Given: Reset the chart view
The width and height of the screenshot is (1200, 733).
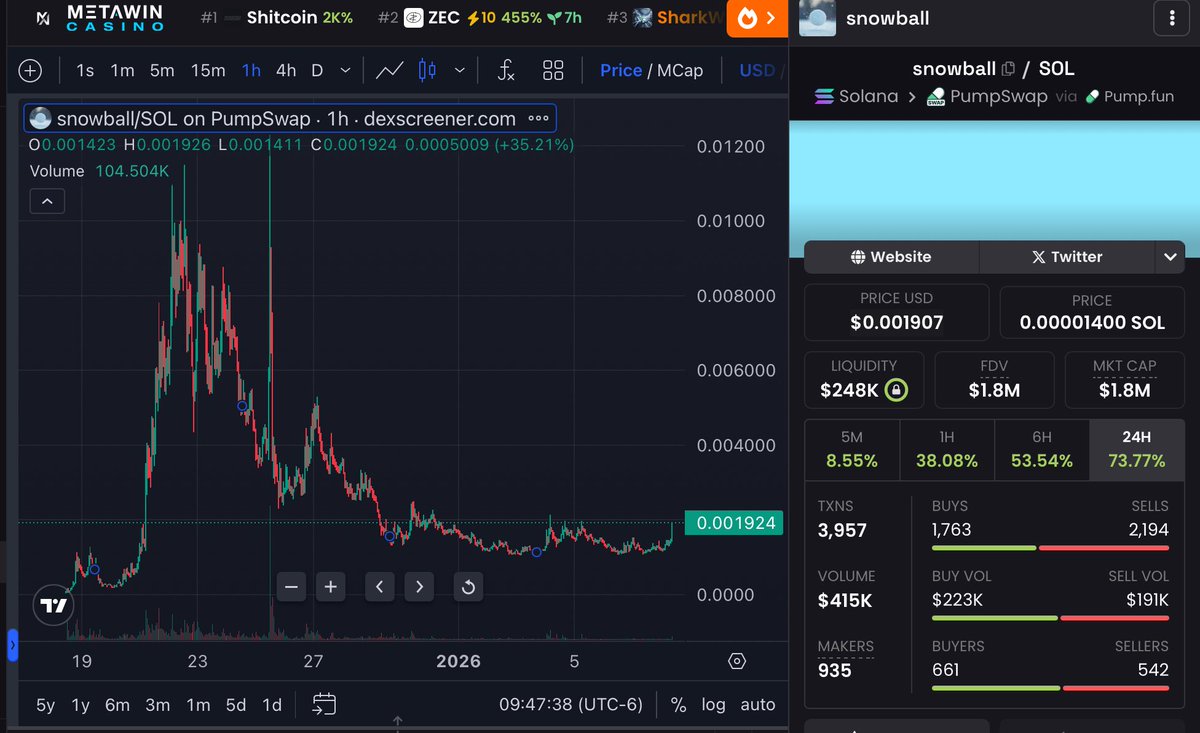Looking at the screenshot, I should [x=468, y=587].
